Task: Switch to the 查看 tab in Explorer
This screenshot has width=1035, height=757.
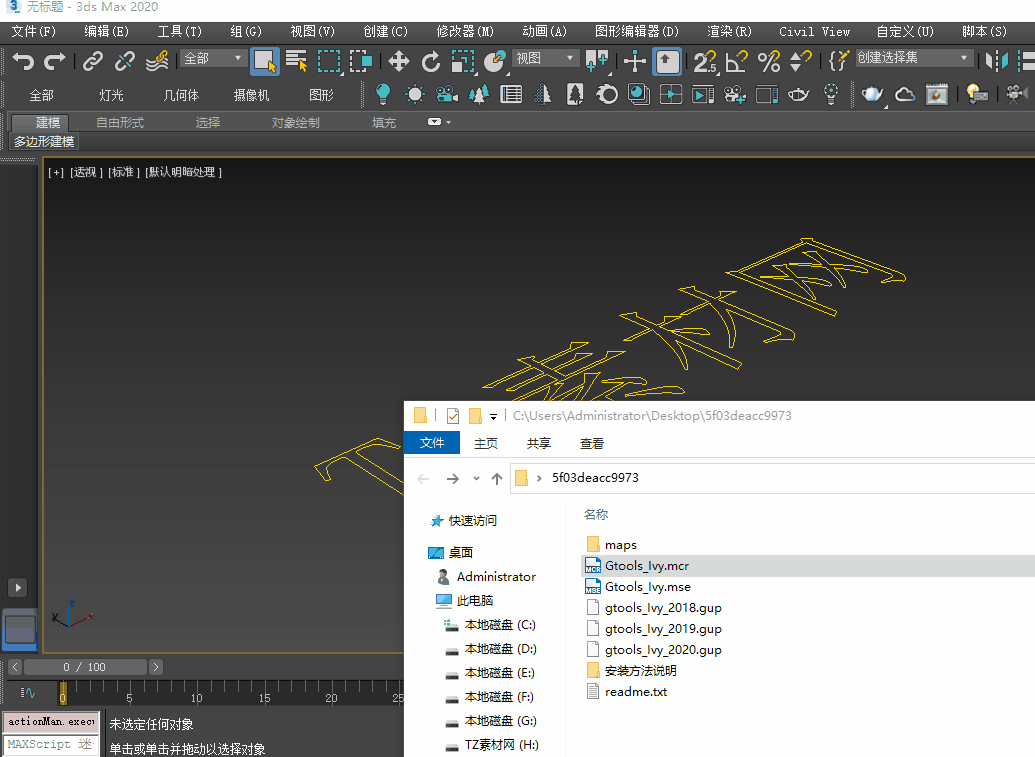Action: click(x=591, y=443)
